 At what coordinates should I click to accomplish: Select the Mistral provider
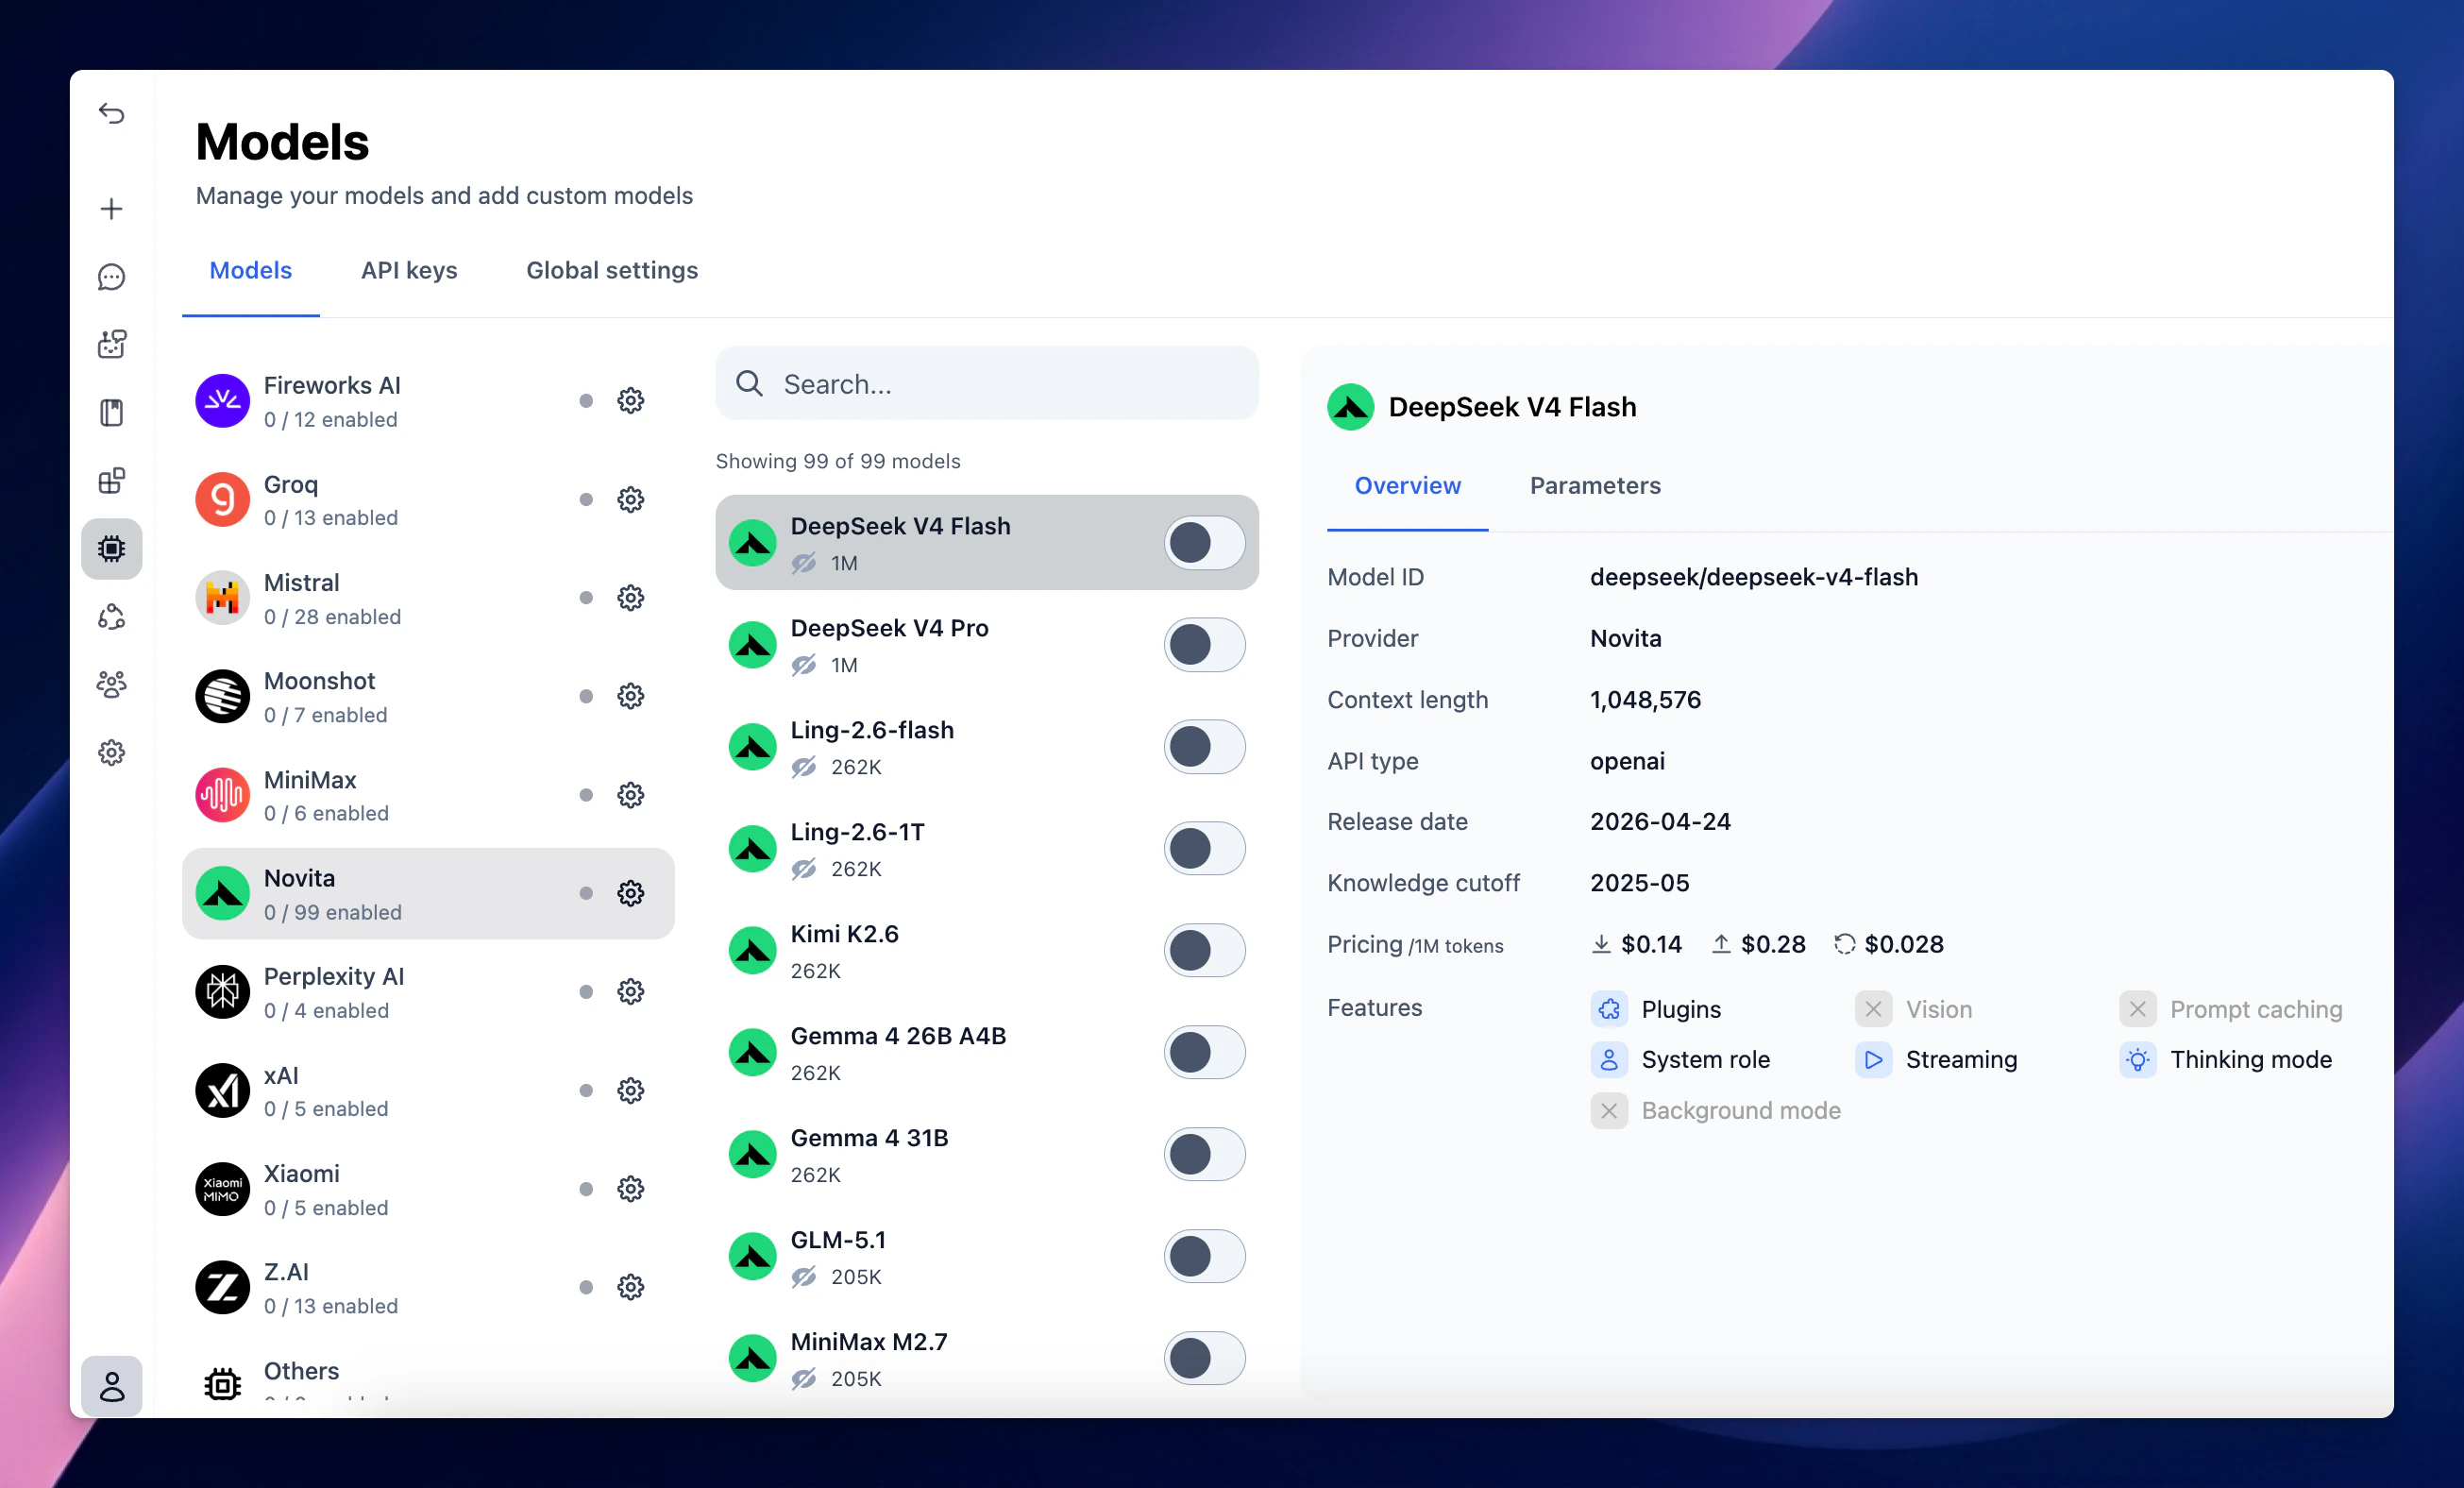(428, 598)
